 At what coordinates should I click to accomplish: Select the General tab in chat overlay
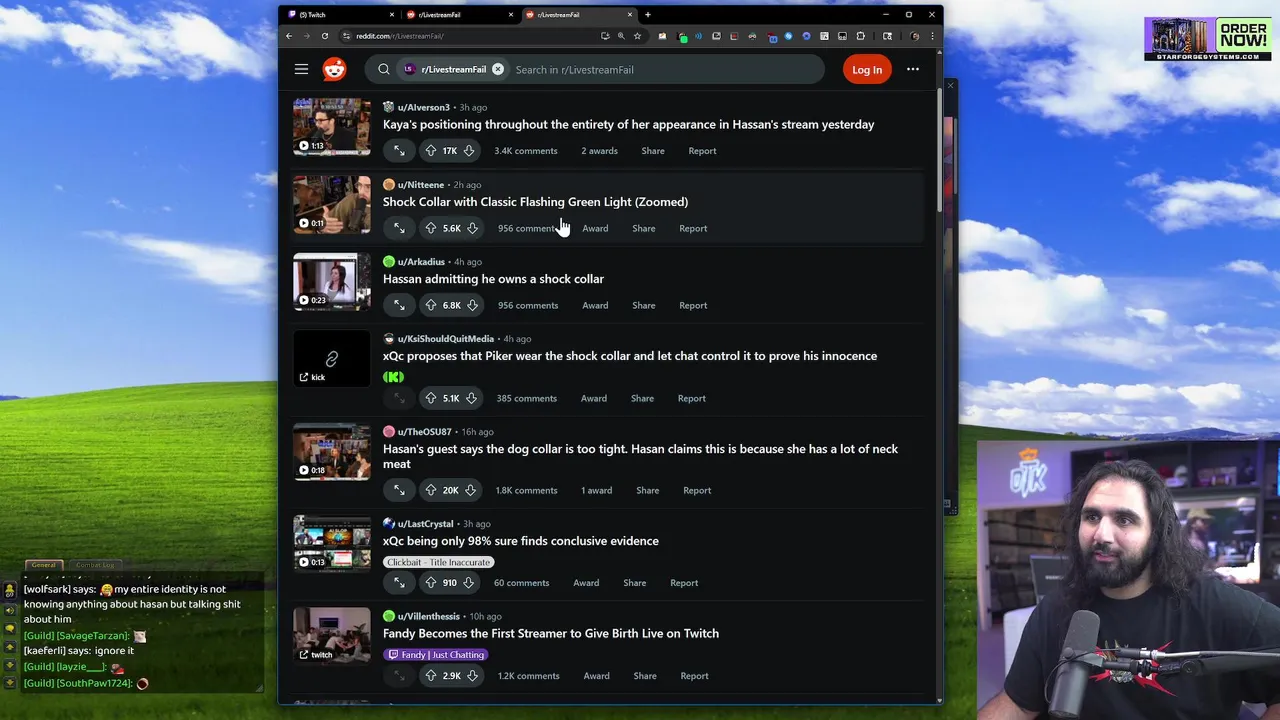[x=44, y=565]
